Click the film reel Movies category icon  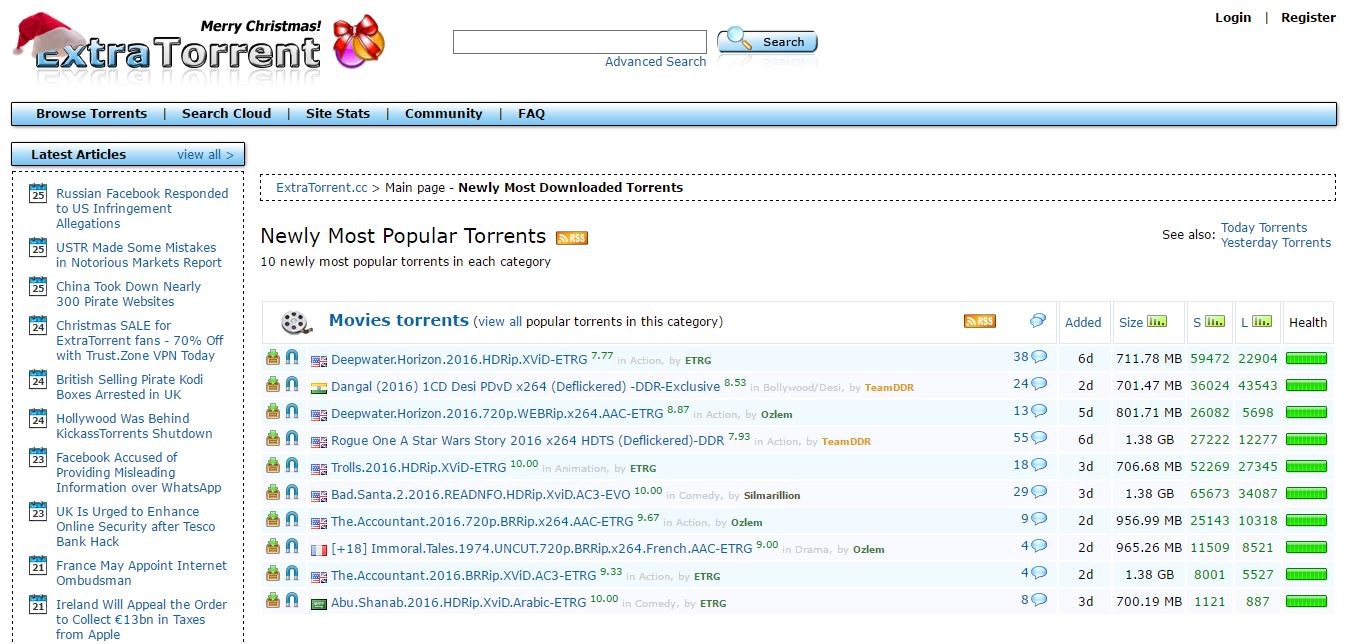[293, 320]
